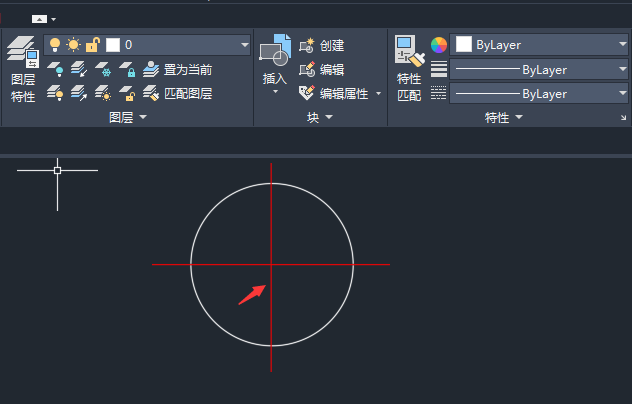The width and height of the screenshot is (632, 404).
Task: Click the layer Freeze snowflake icon
Action: click(x=103, y=69)
